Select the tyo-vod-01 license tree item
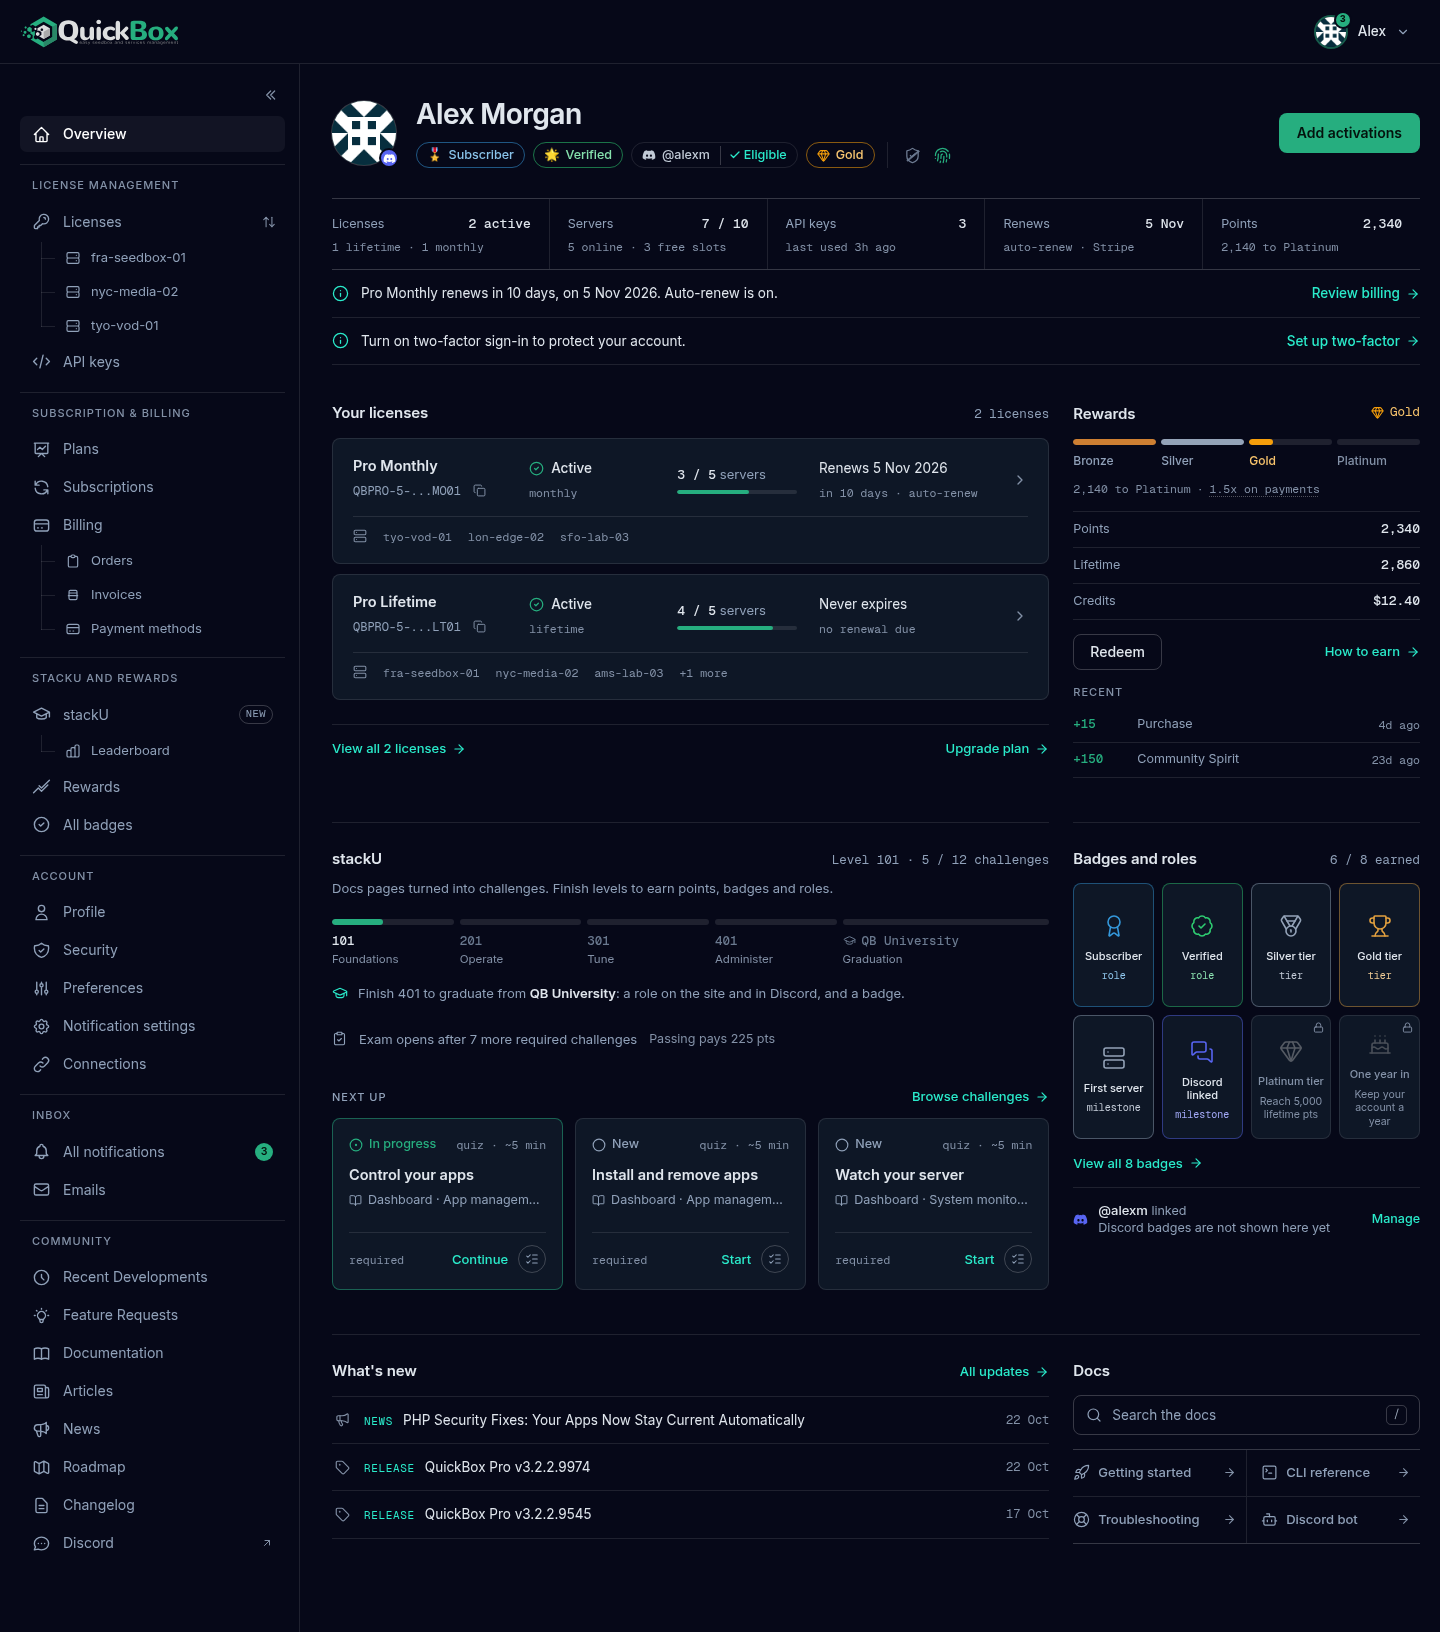This screenshot has width=1440, height=1632. [170, 326]
